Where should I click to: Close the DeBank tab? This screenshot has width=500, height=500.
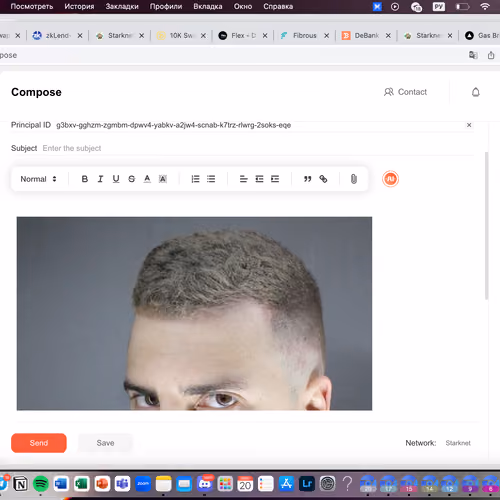coord(388,36)
